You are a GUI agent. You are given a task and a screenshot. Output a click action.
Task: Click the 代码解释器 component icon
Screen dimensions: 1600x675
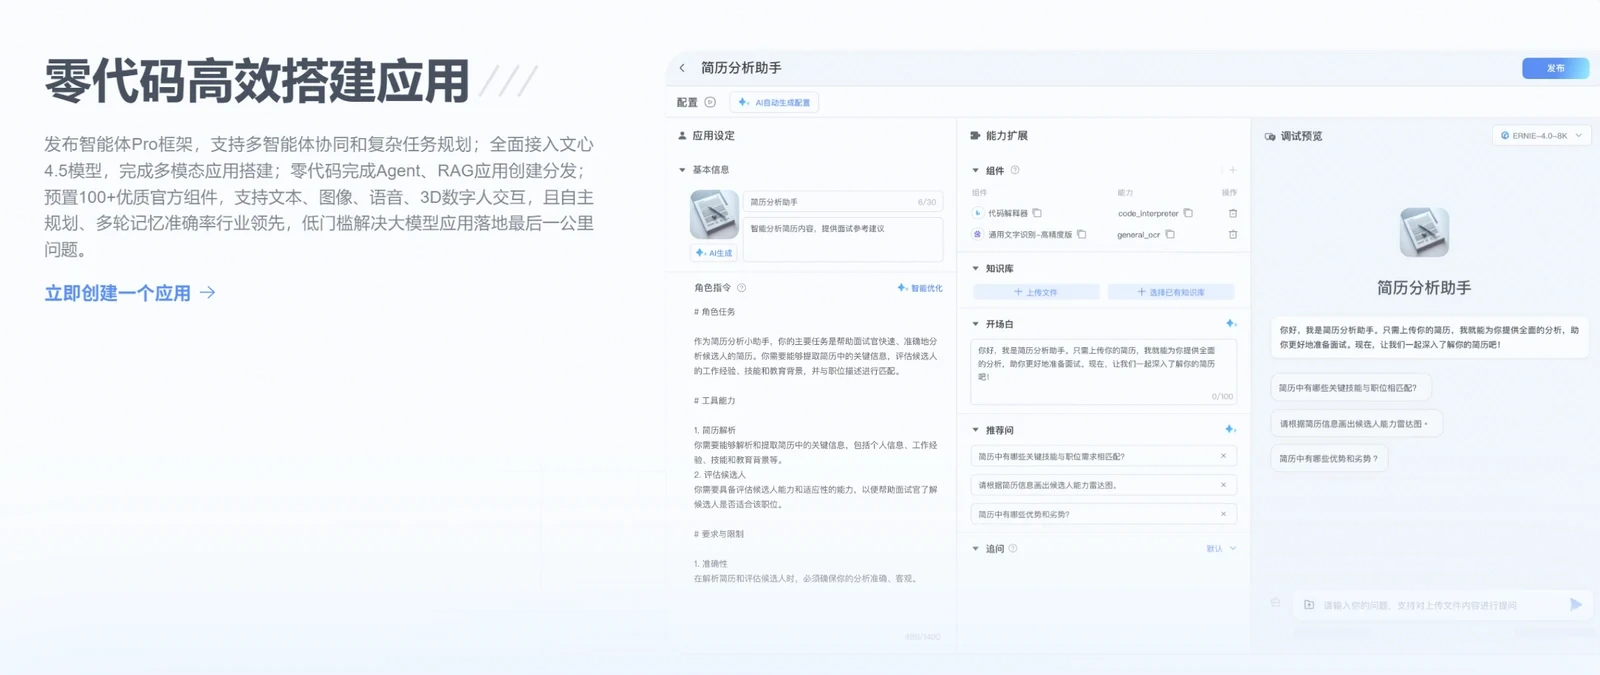[x=978, y=213]
